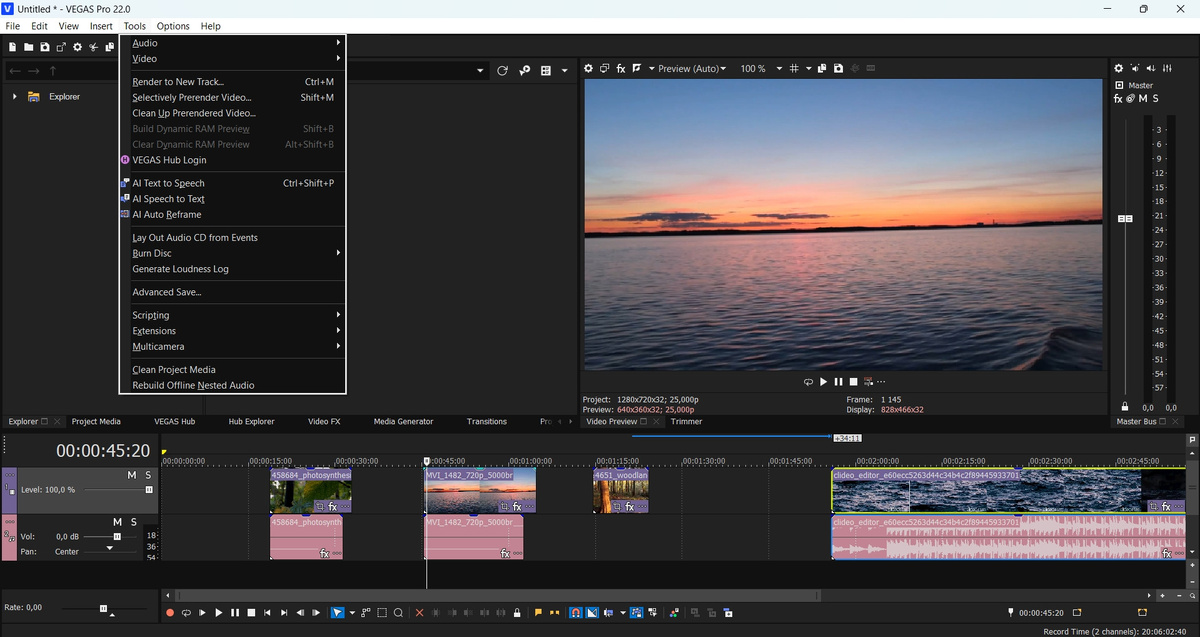Image resolution: width=1200 pixels, height=637 pixels.
Task: Mute video track 1
Action: click(131, 475)
